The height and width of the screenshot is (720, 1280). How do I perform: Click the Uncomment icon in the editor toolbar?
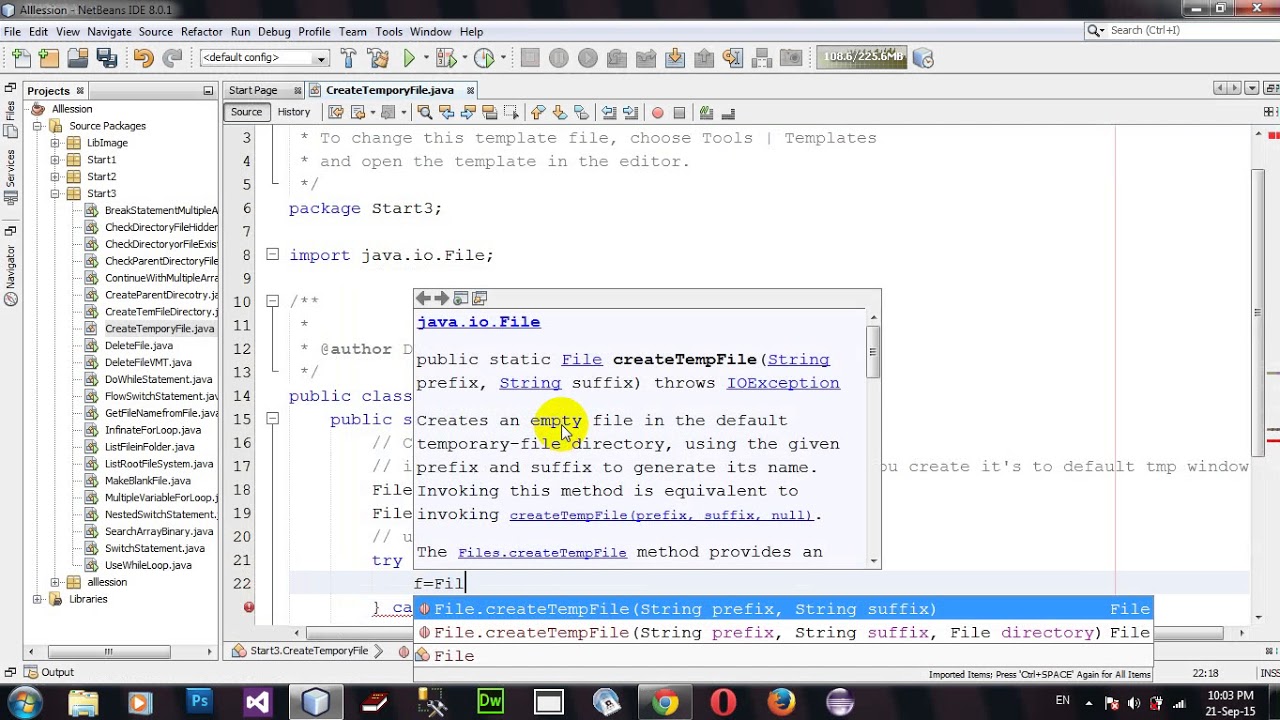tap(728, 112)
